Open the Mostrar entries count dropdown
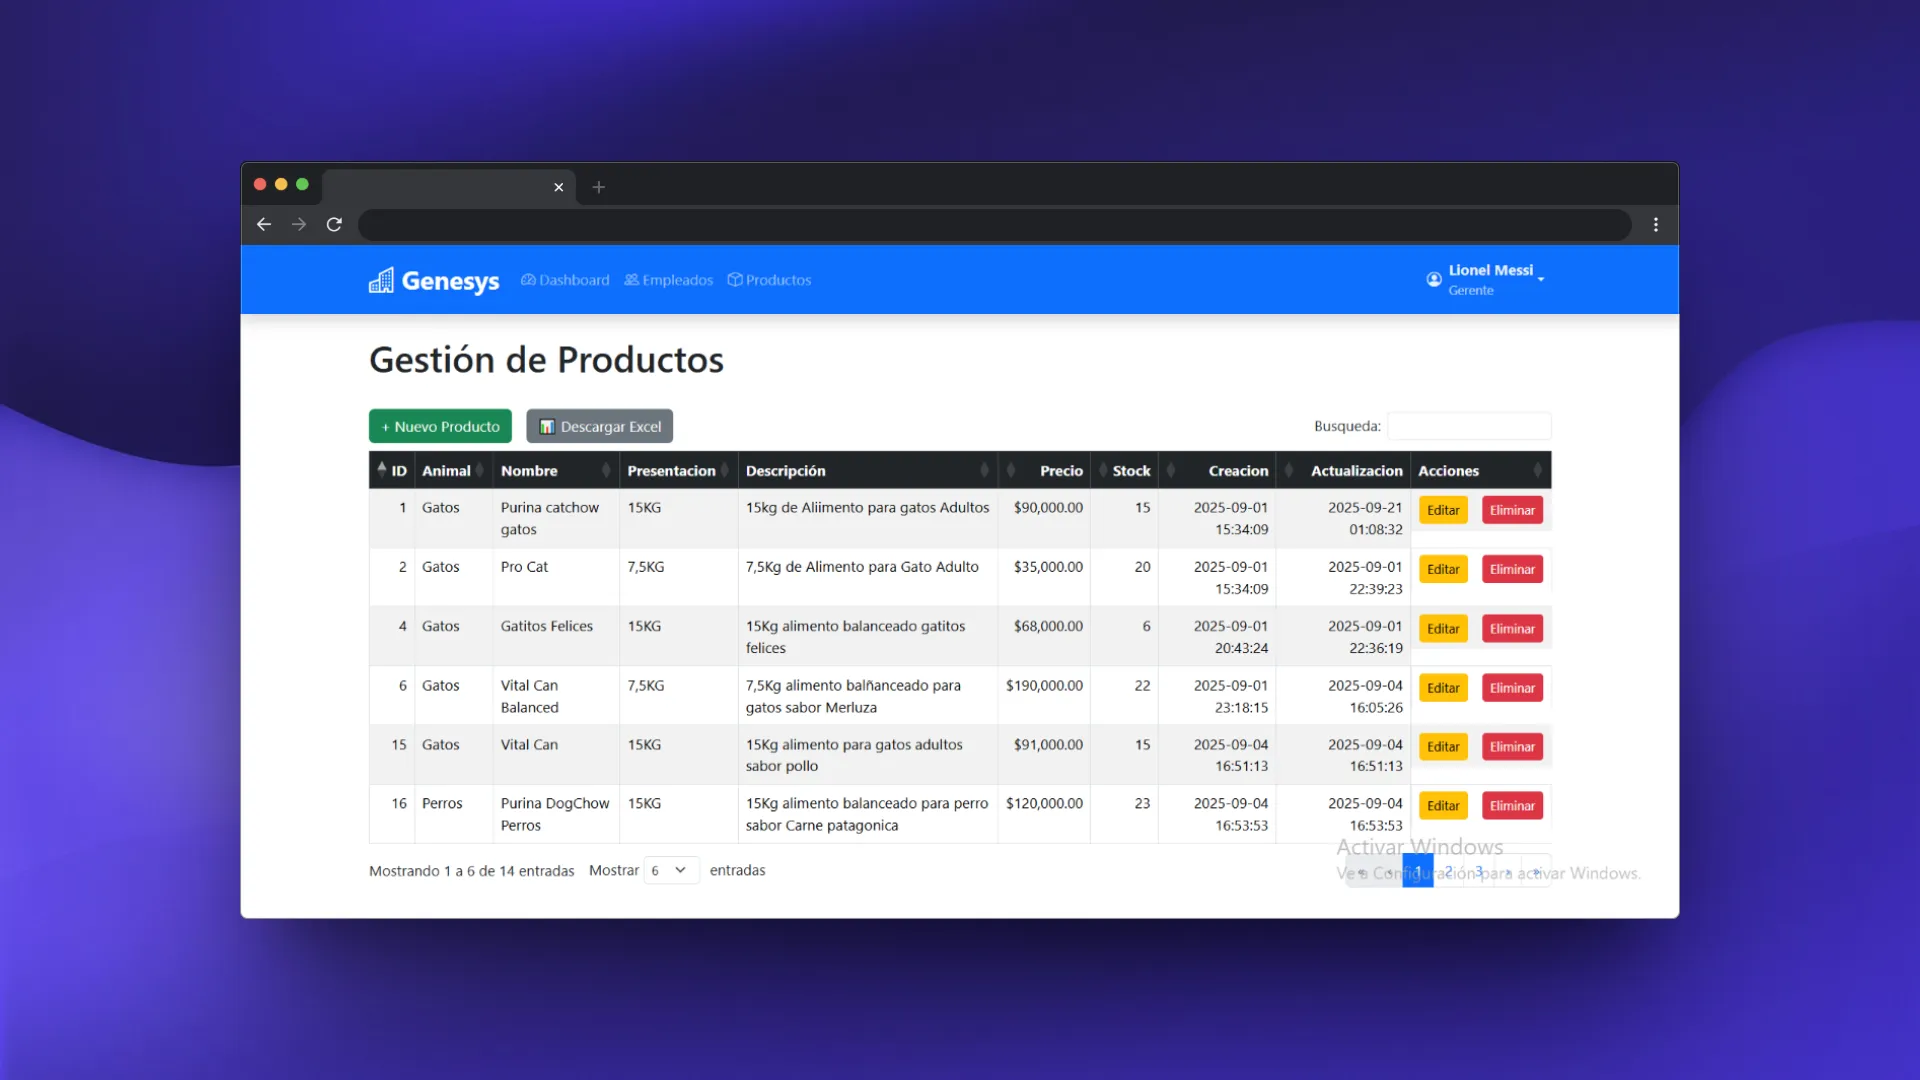 pyautogui.click(x=670, y=871)
